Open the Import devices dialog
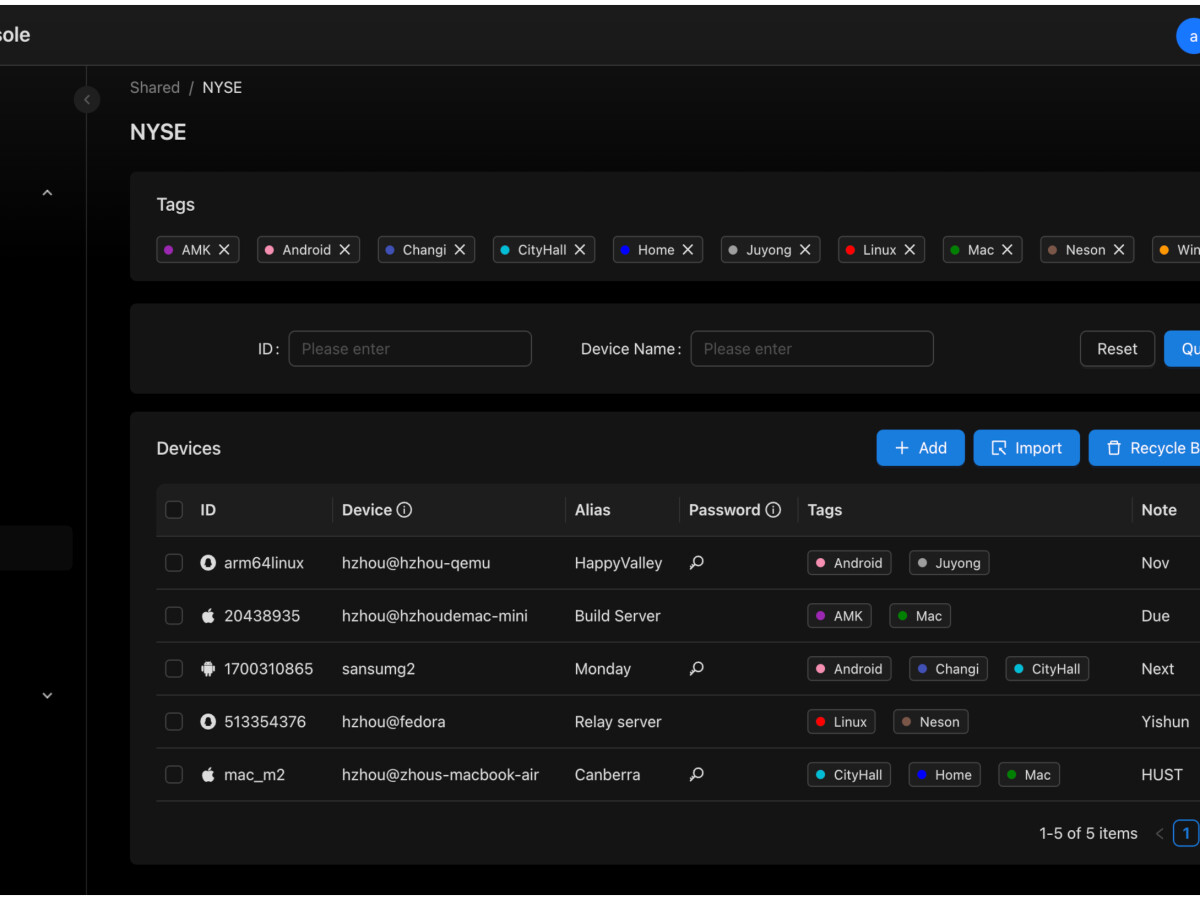 (x=1026, y=448)
